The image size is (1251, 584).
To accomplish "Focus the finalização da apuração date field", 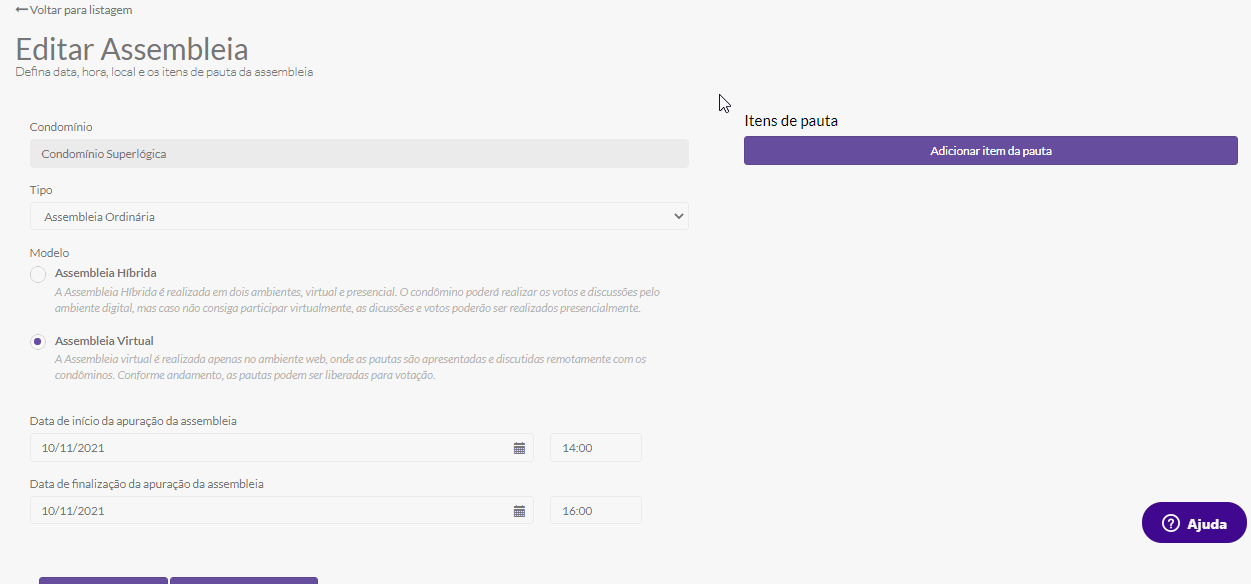I will 282,511.
